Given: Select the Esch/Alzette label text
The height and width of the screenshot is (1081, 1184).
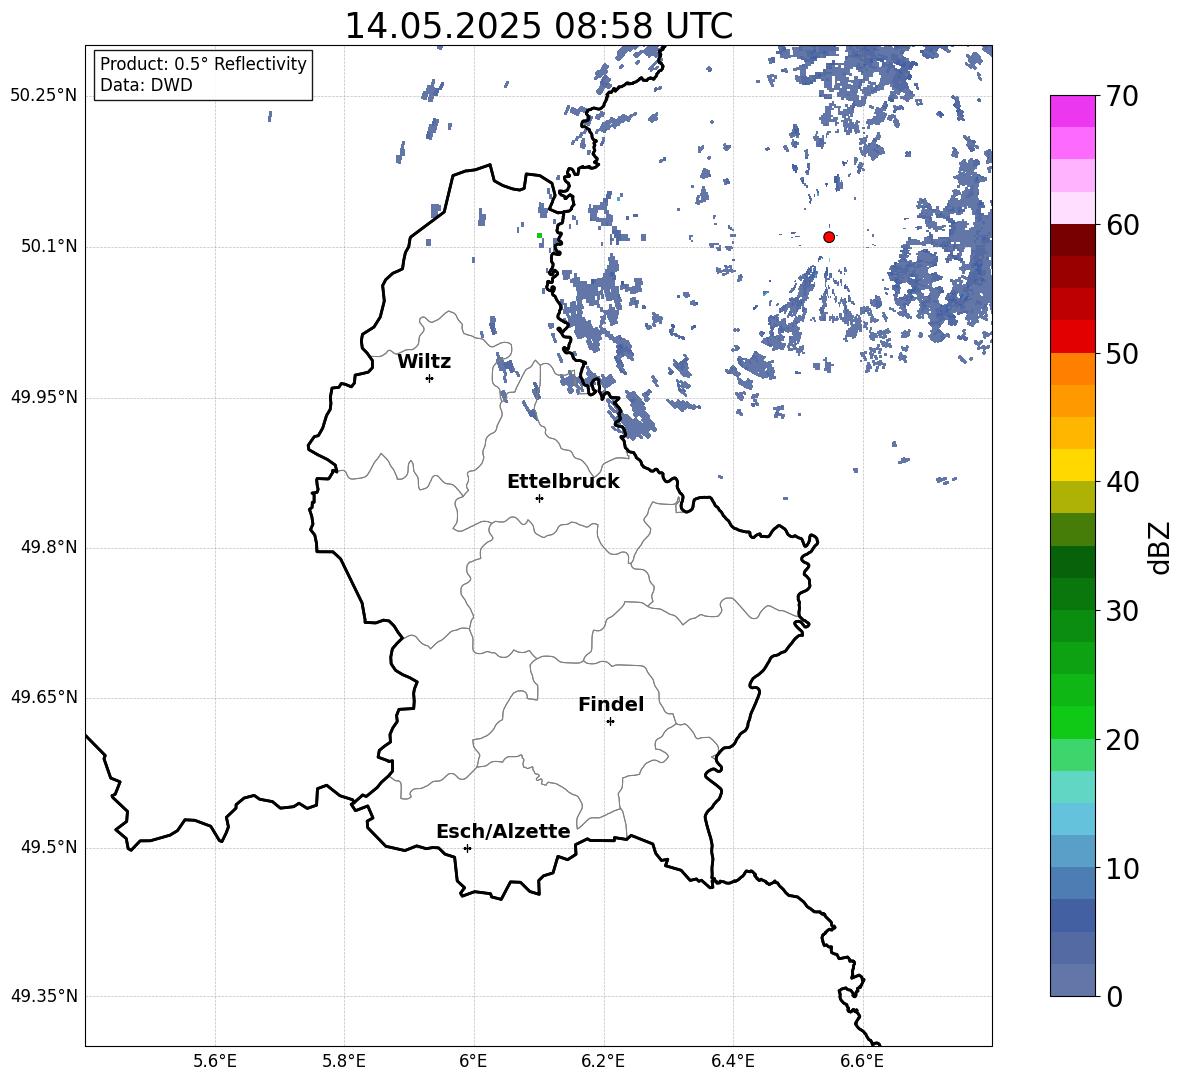Looking at the screenshot, I should (x=503, y=832).
